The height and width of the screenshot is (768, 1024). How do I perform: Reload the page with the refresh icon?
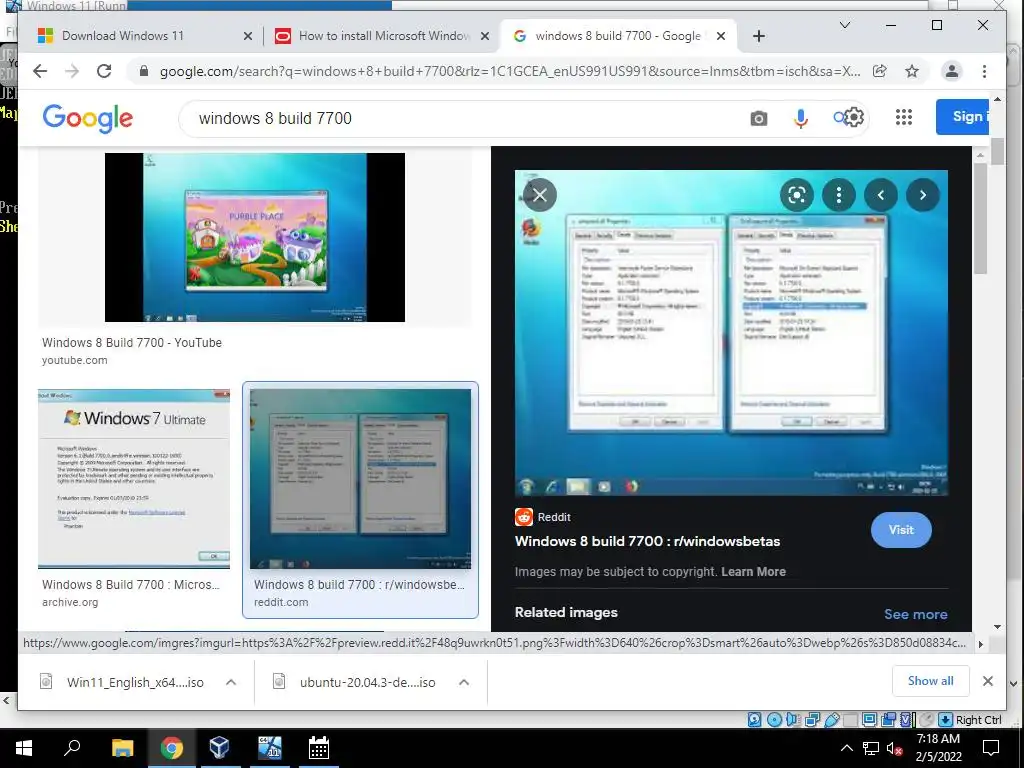[104, 71]
